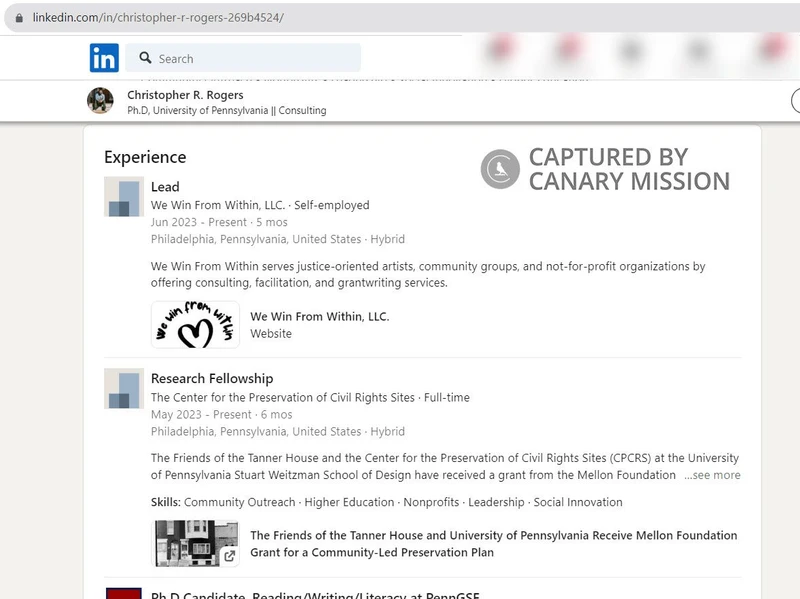Click the Research Fellowship title
This screenshot has width=800, height=599.
point(212,379)
